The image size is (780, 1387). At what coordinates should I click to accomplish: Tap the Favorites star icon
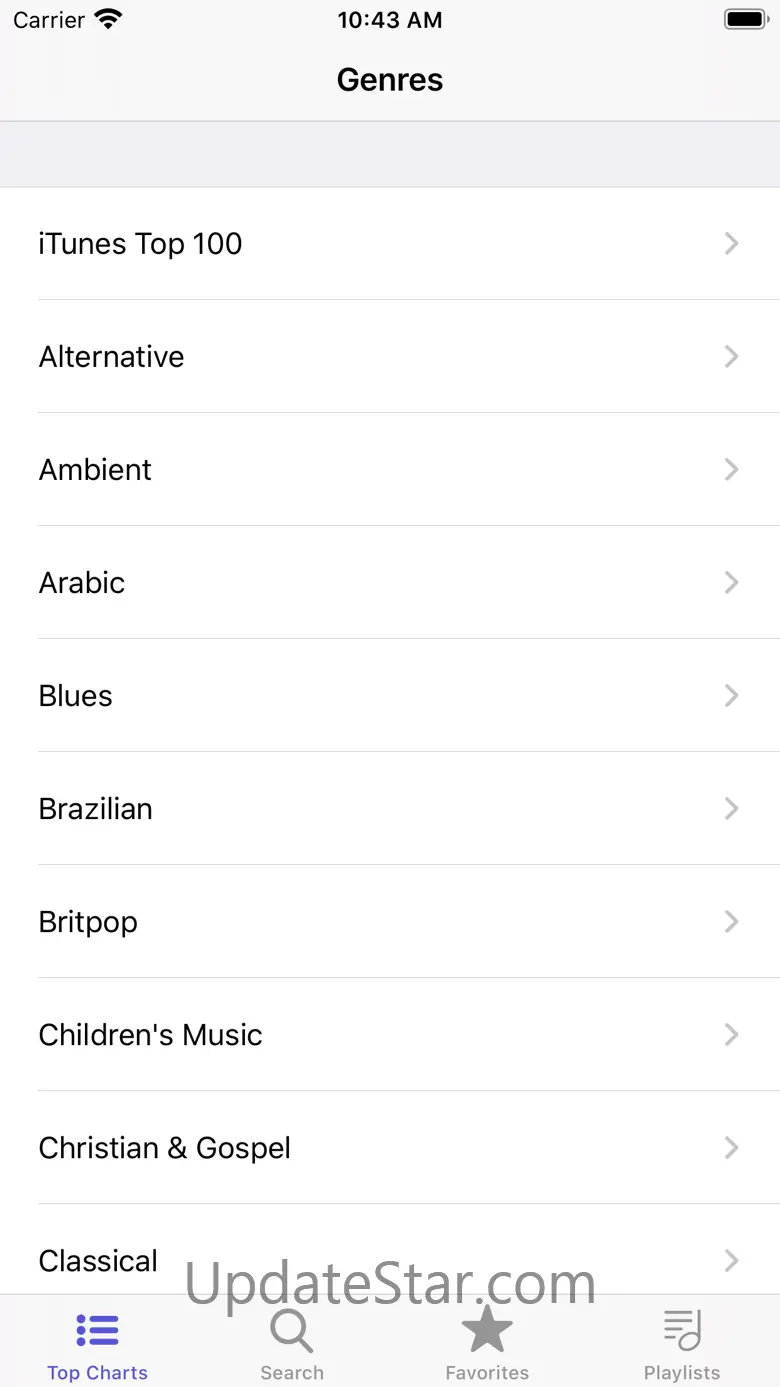(x=487, y=1330)
